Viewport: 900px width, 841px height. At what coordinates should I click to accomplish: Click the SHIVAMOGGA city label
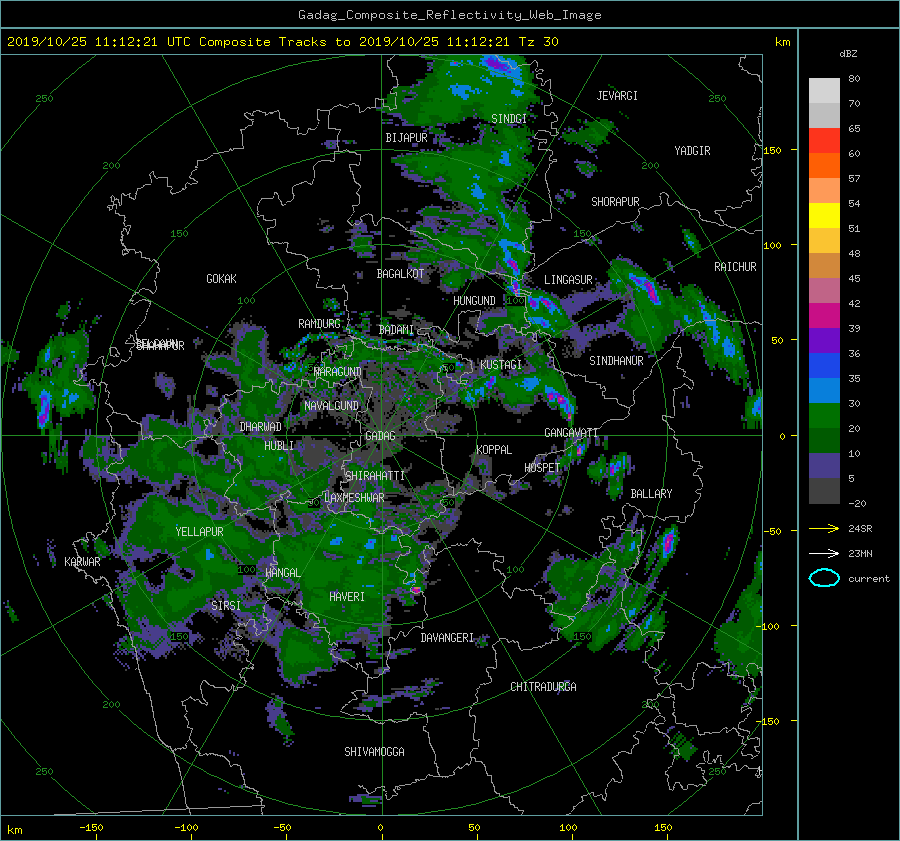pos(374,752)
